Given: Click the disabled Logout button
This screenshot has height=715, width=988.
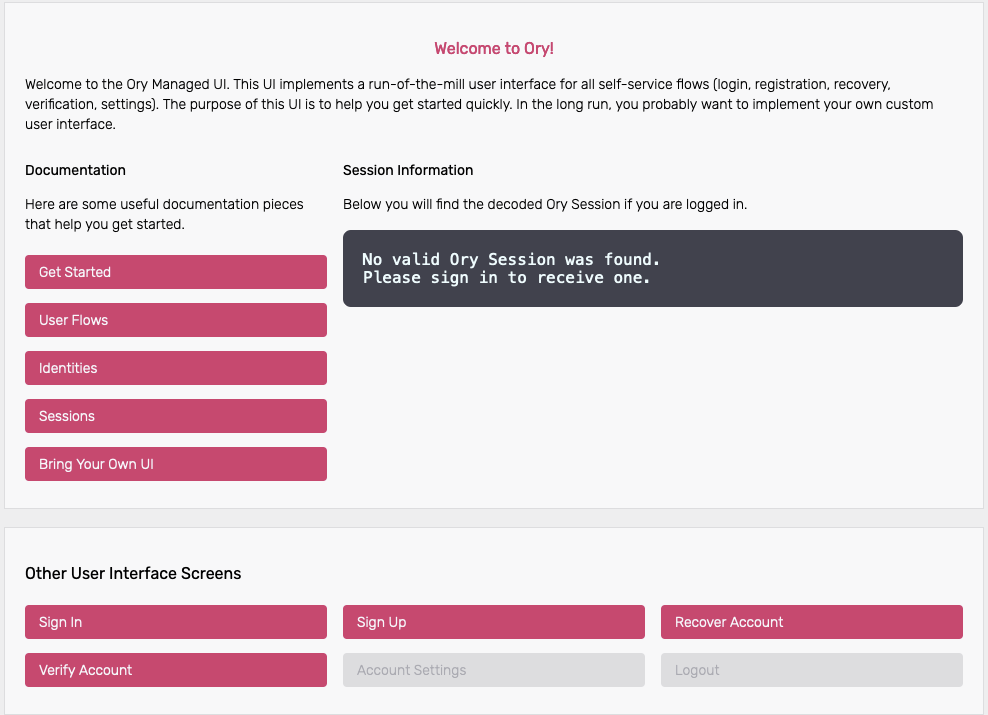Looking at the screenshot, I should (x=811, y=669).
